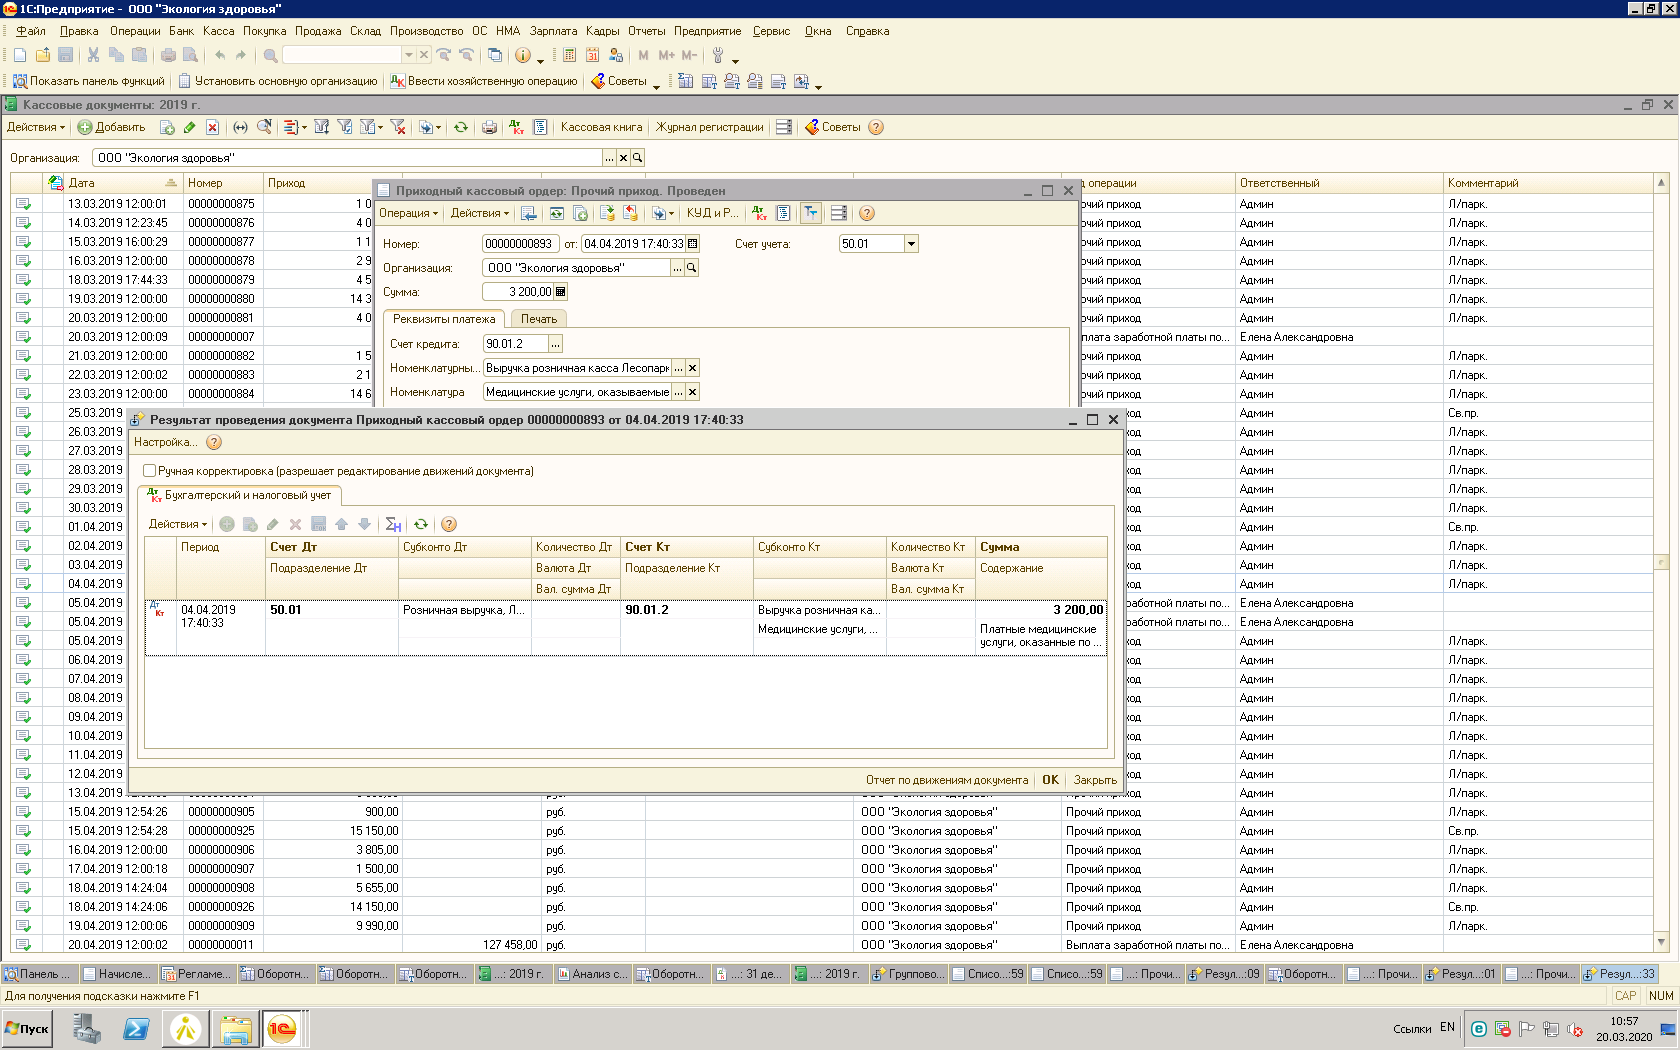Open the Касса menu
Viewport: 1680px width, 1050px height.
[x=218, y=31]
